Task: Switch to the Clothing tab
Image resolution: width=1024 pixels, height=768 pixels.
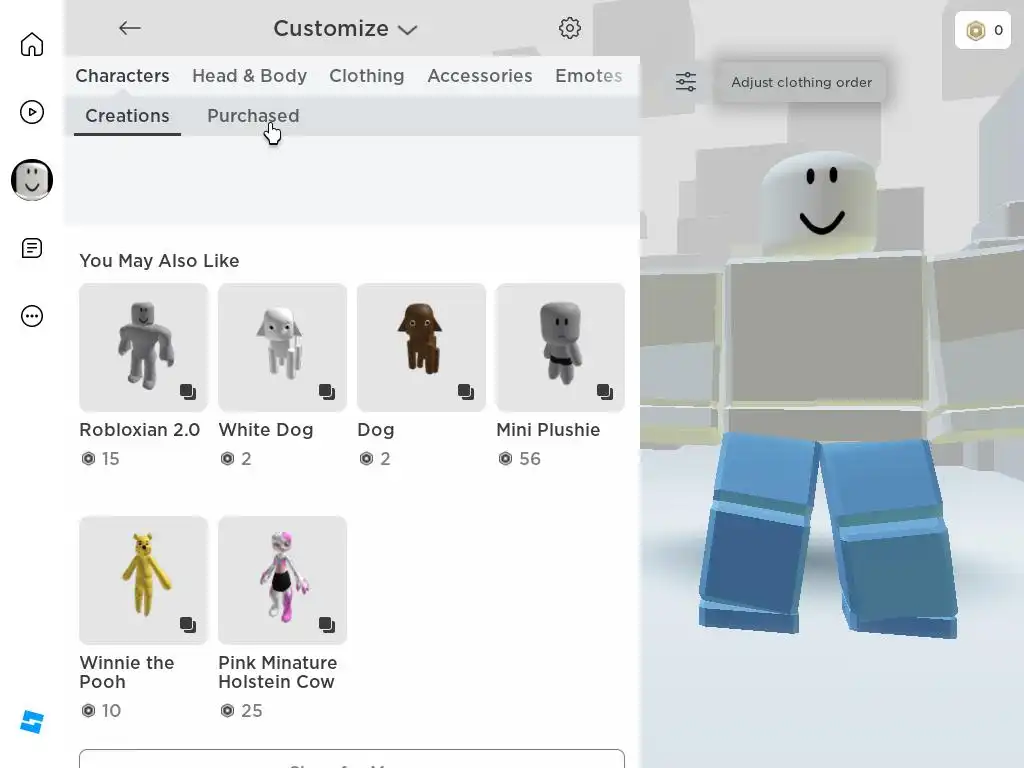Action: pyautogui.click(x=366, y=76)
